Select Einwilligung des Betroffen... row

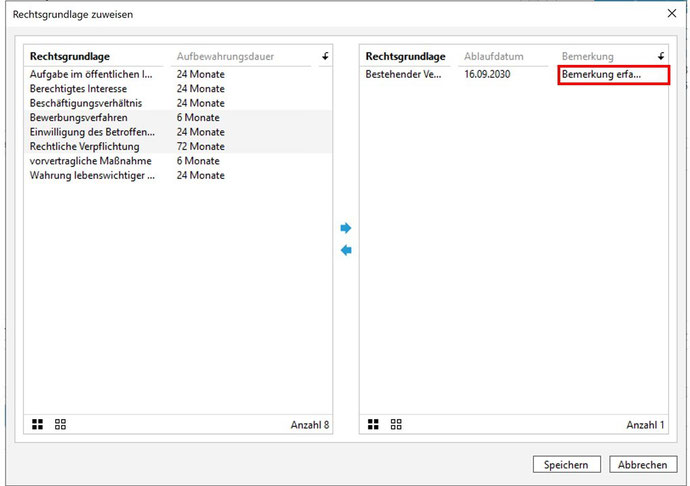pyautogui.click(x=178, y=132)
